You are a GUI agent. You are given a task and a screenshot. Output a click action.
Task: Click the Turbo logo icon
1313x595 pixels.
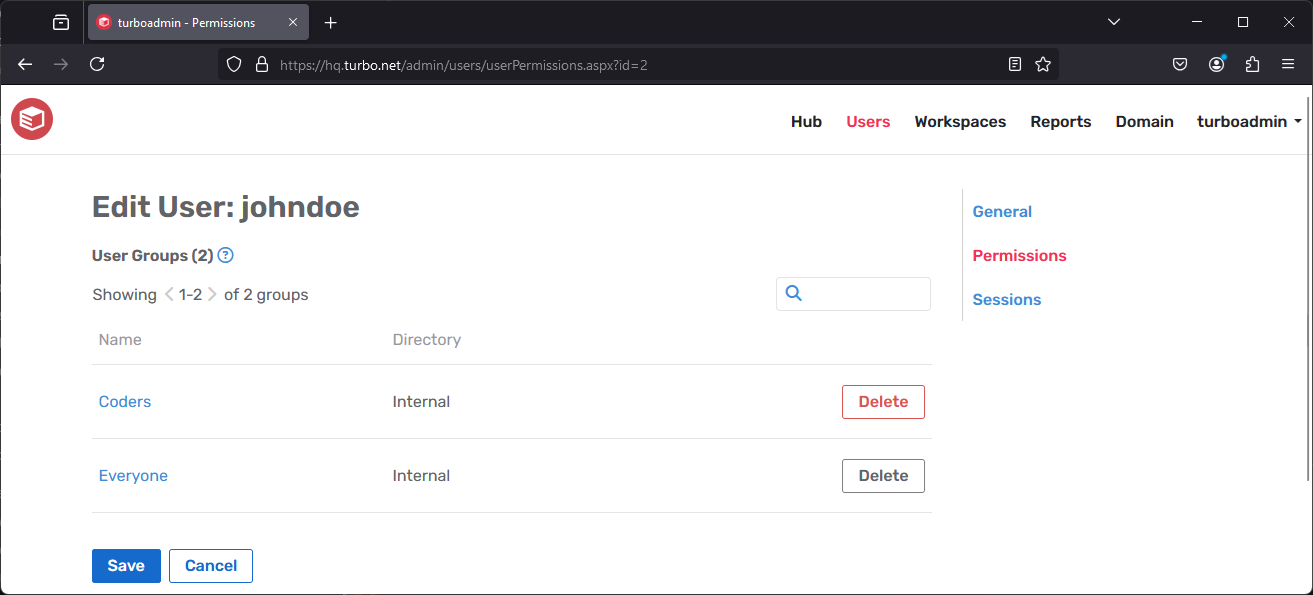[x=31, y=119]
